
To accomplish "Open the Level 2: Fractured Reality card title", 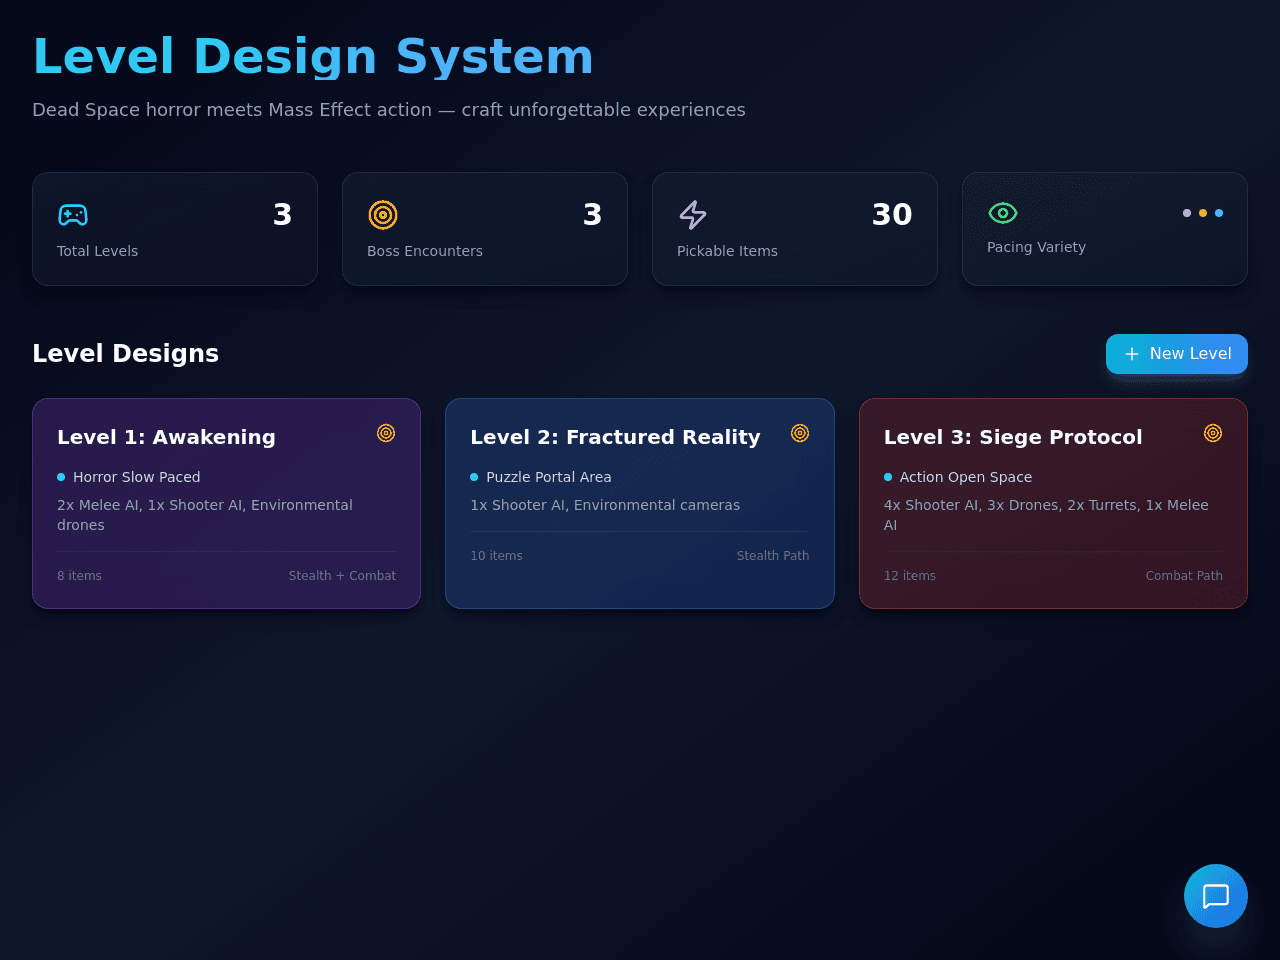I will click(615, 437).
